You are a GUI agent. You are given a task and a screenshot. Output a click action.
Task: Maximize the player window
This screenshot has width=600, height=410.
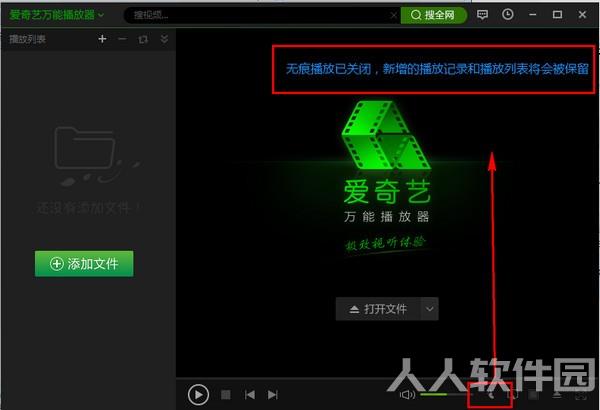557,15
